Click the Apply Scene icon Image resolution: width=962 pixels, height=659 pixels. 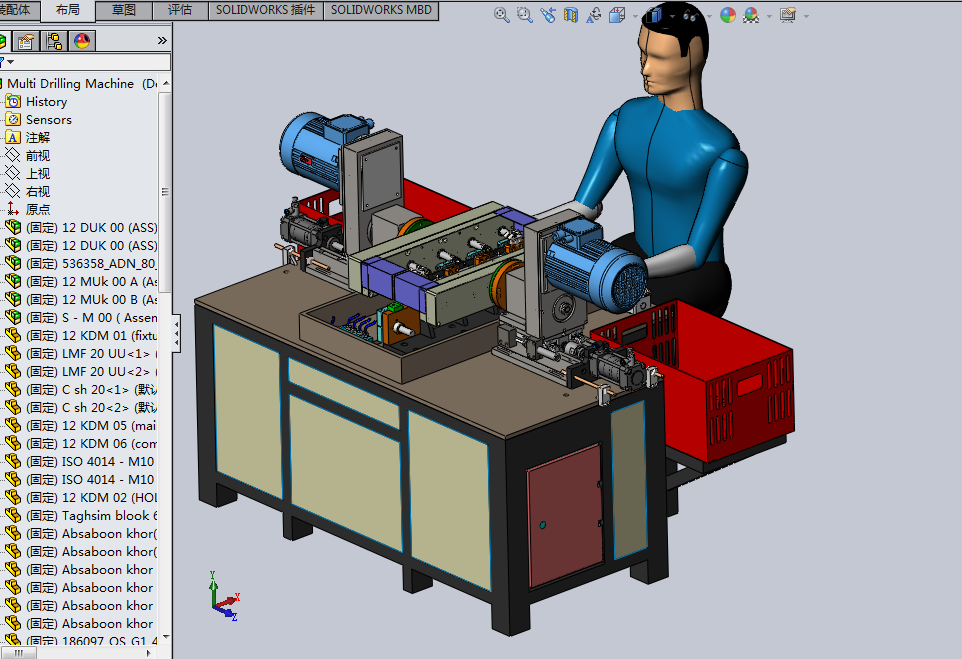pyautogui.click(x=751, y=15)
